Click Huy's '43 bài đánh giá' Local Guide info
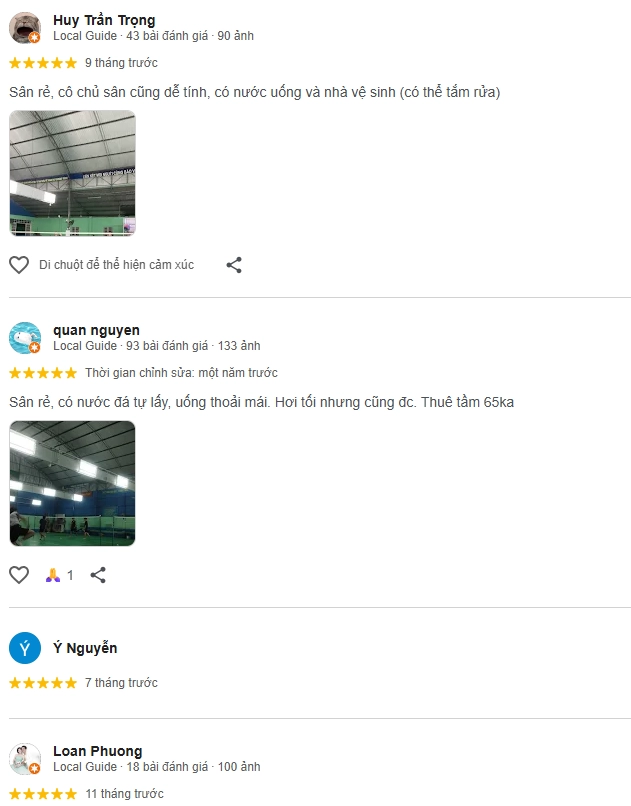The height and width of the screenshot is (806, 631). click(x=167, y=35)
